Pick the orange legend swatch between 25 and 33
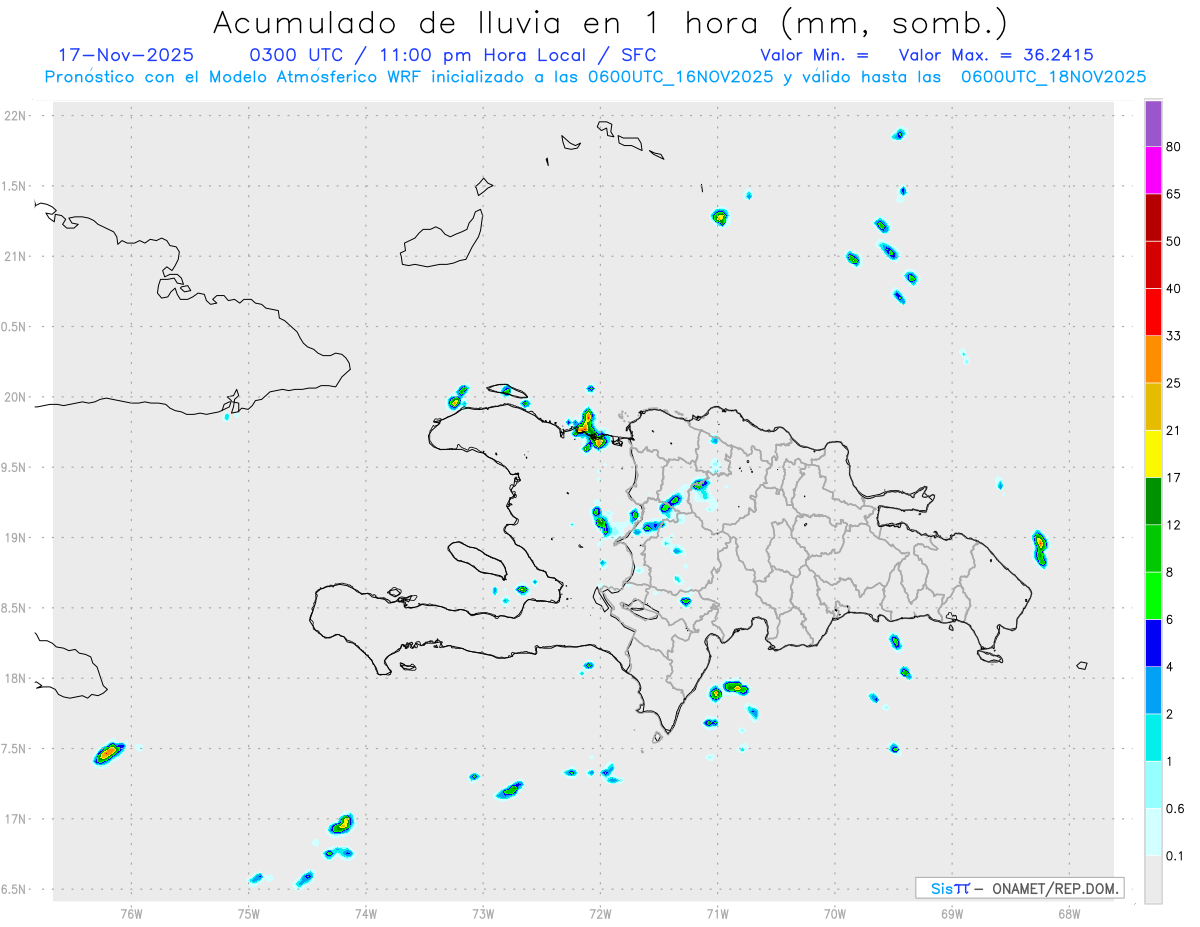The width and height of the screenshot is (1200, 927). [1153, 359]
